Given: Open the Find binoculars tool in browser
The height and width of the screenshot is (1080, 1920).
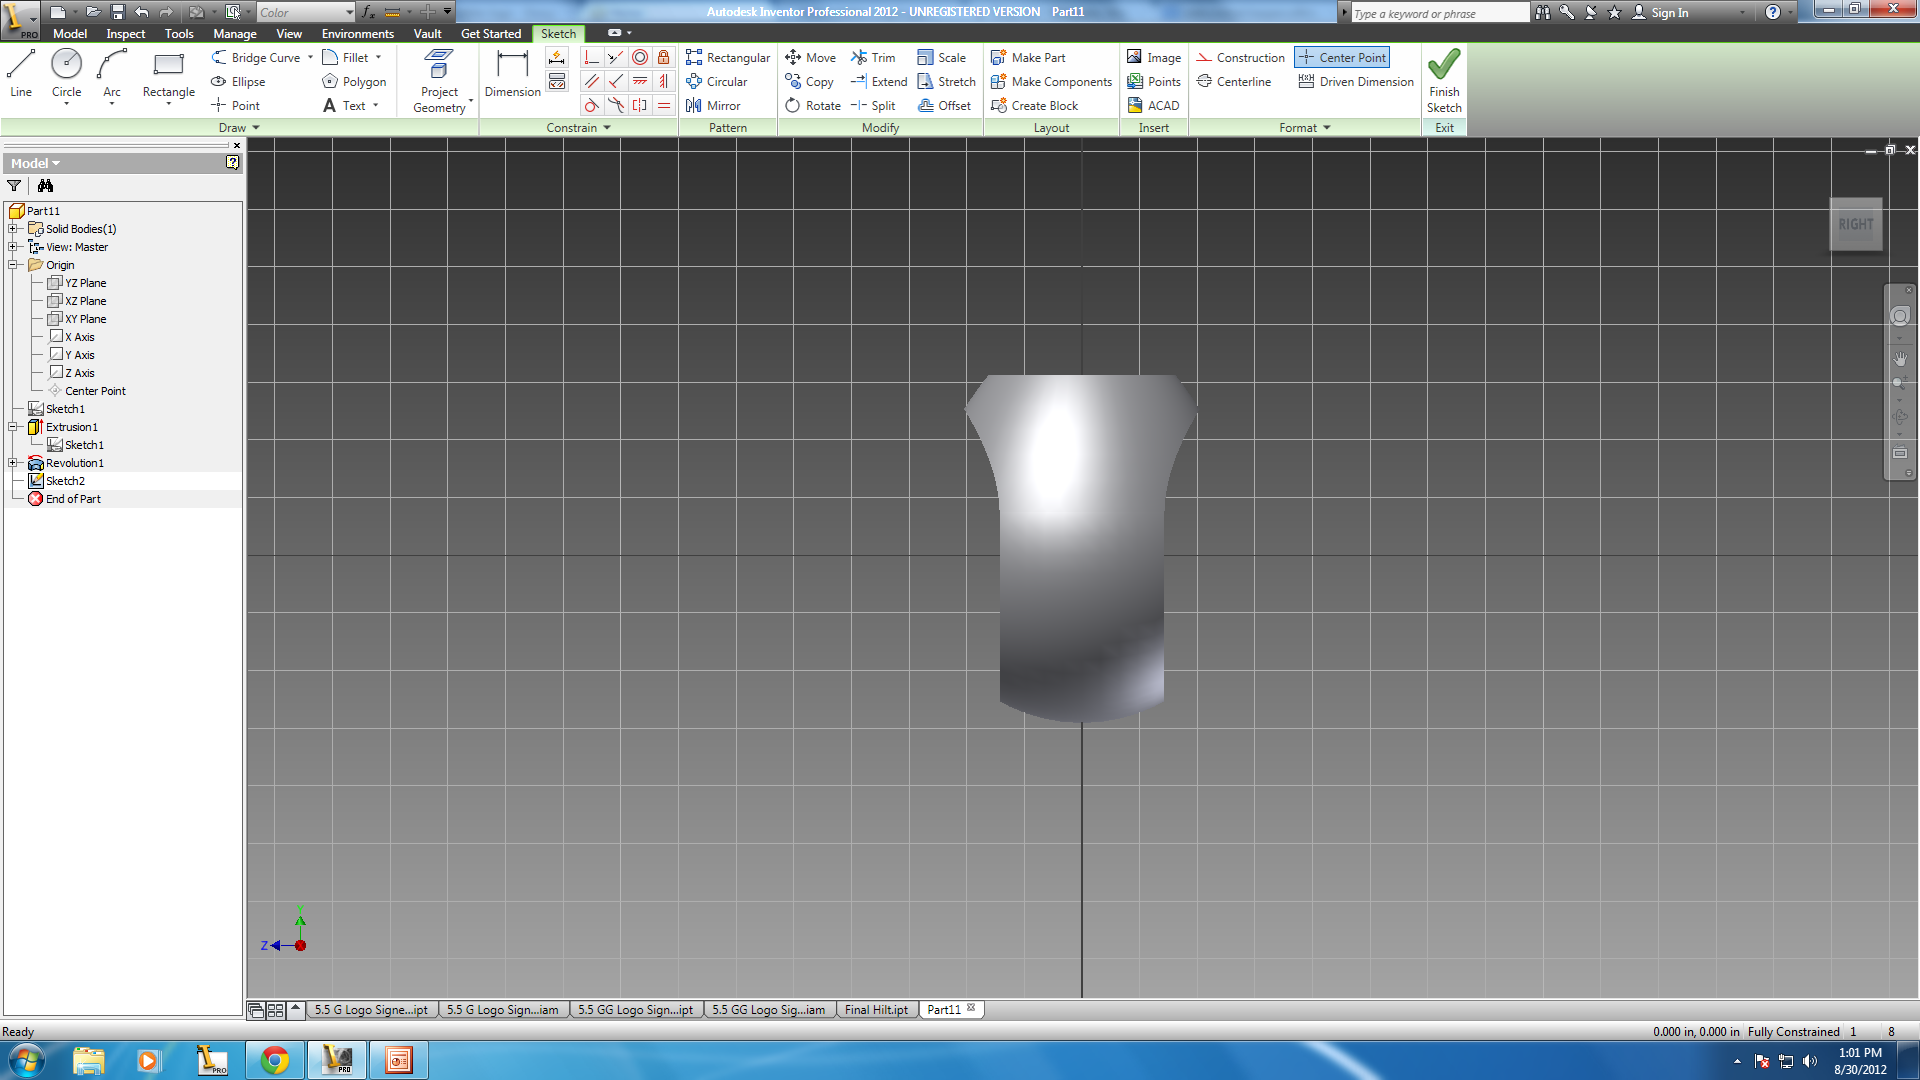Looking at the screenshot, I should tap(45, 185).
